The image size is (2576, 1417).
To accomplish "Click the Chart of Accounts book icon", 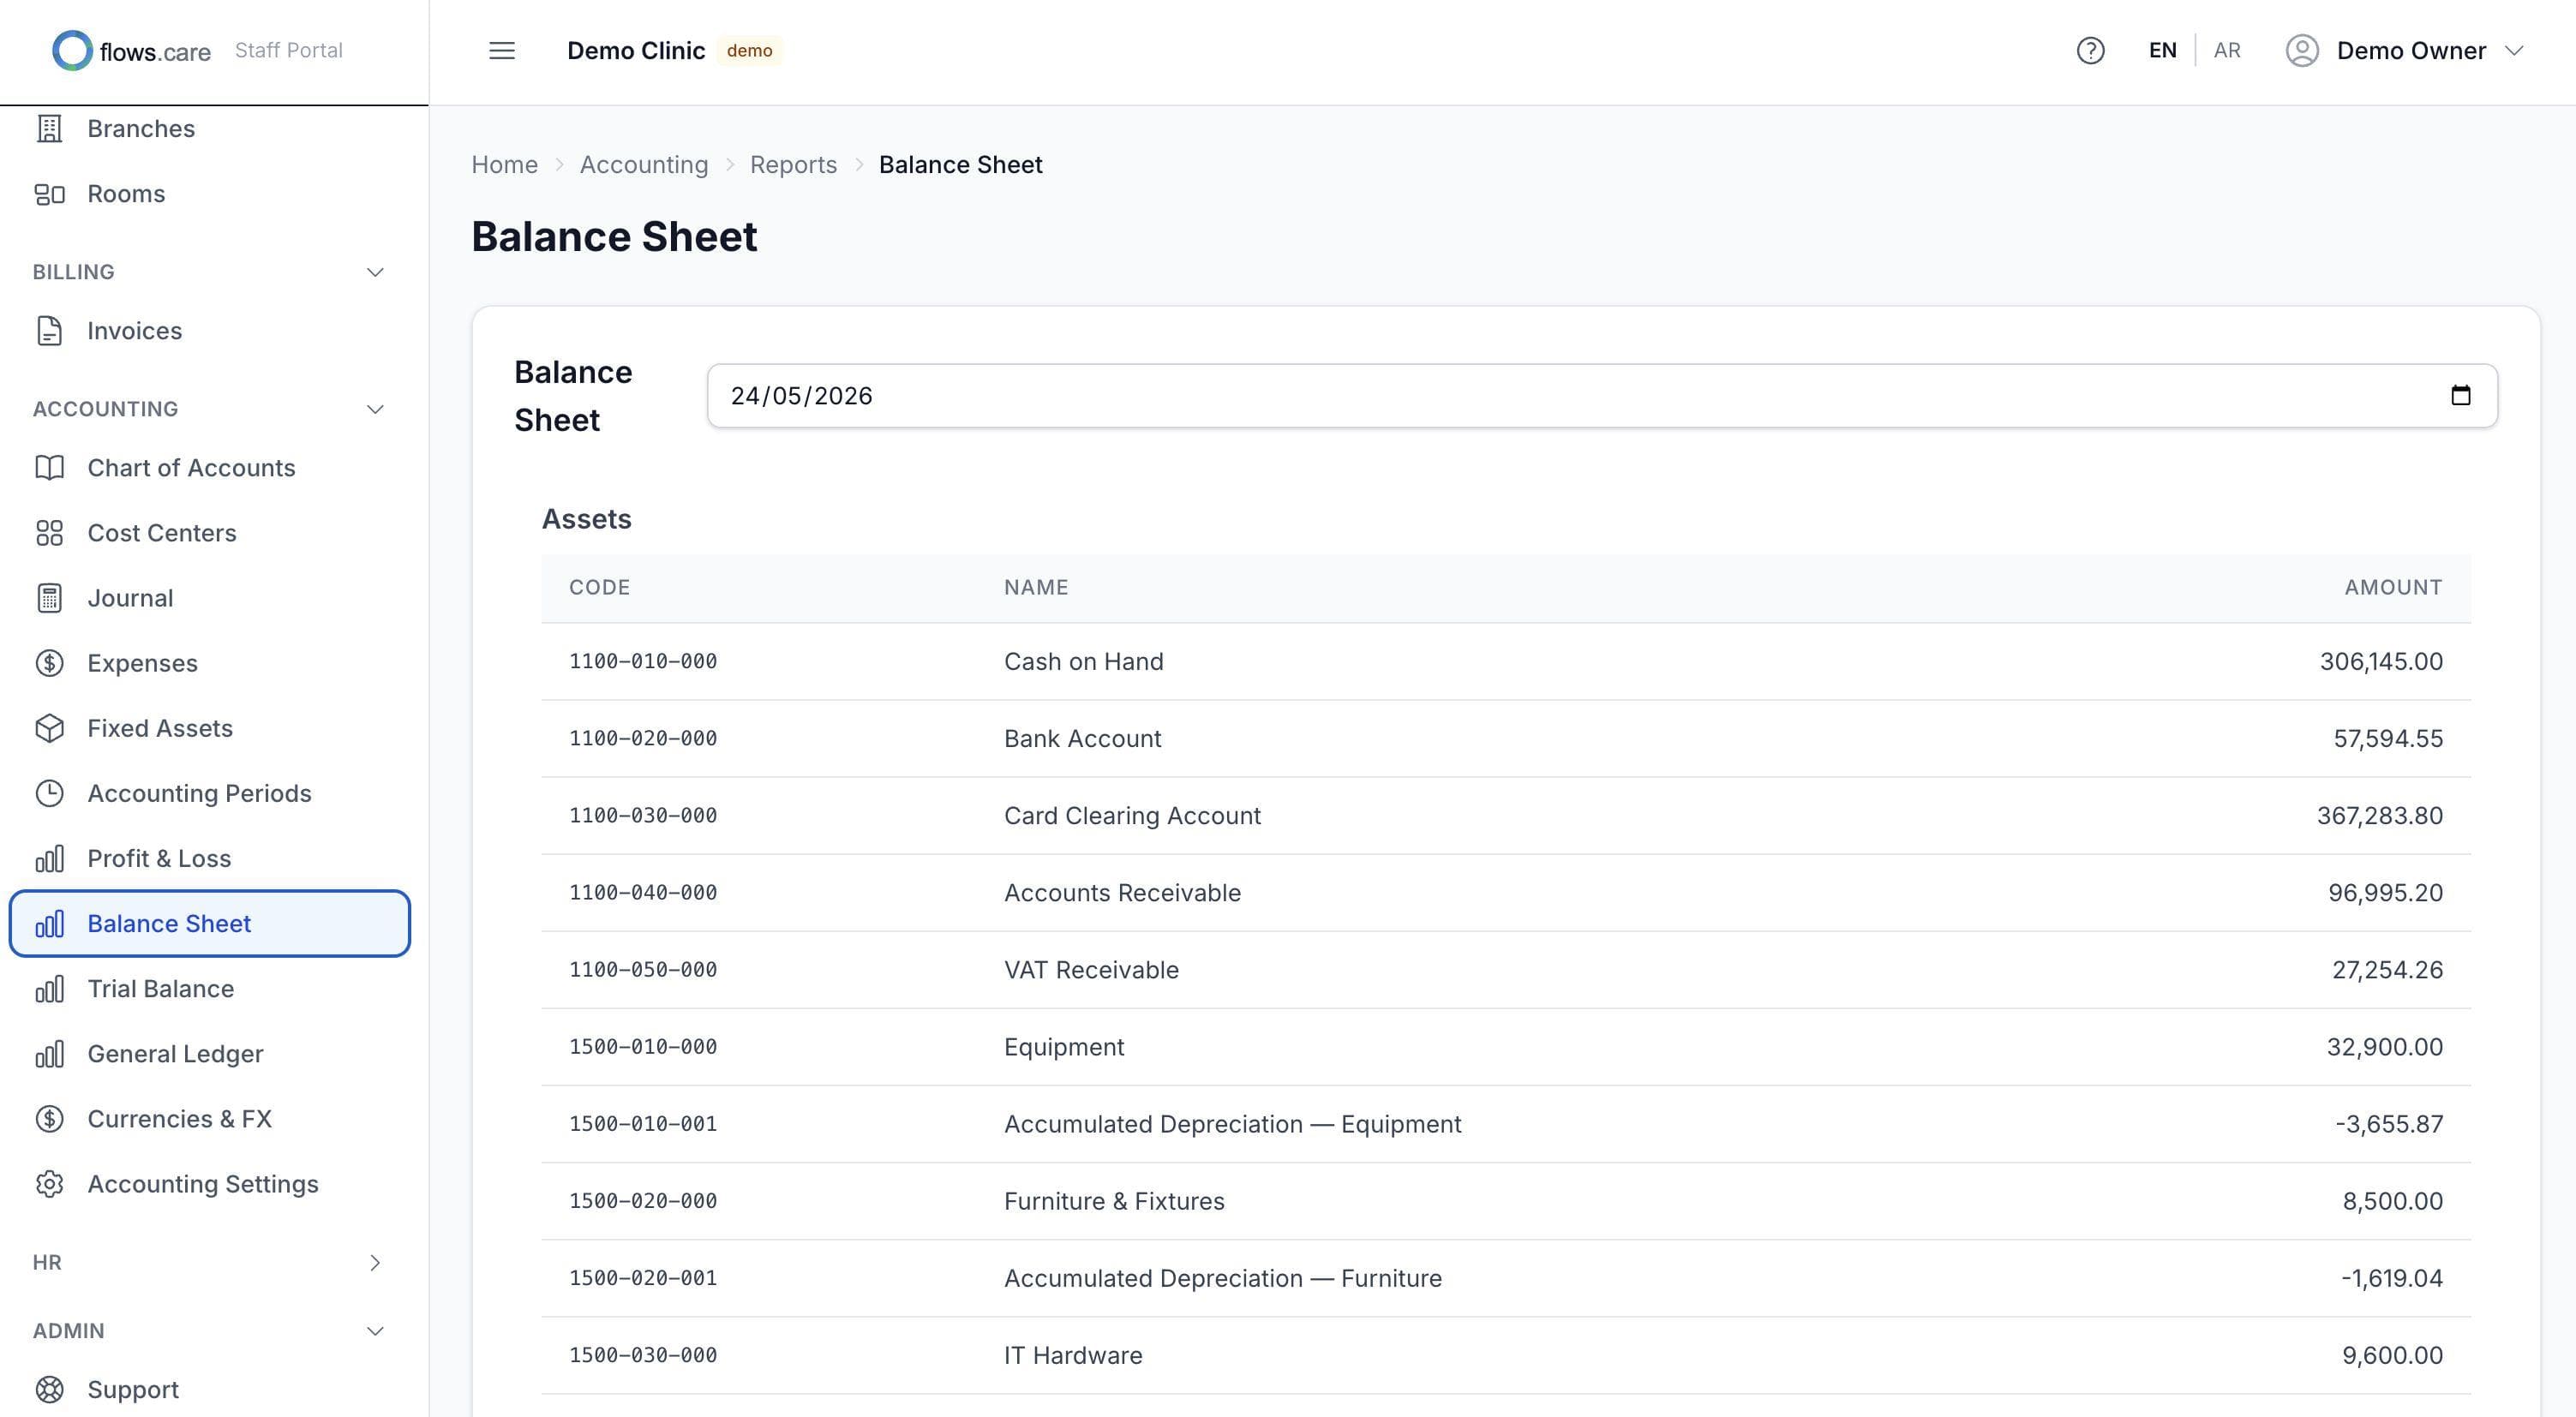I will [x=49, y=468].
